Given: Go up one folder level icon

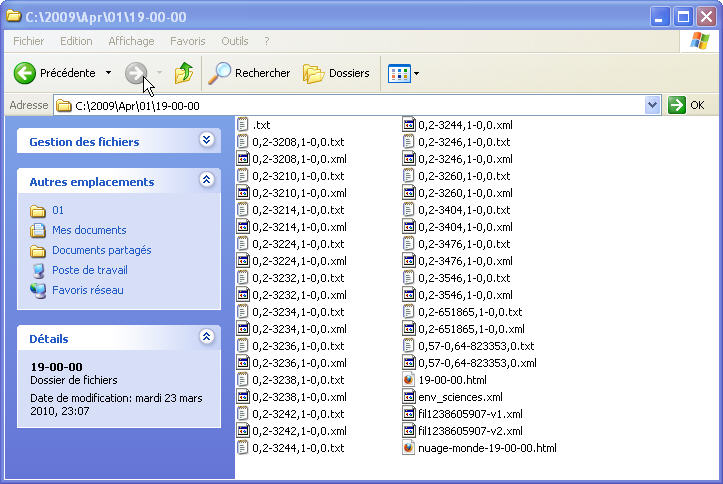Looking at the screenshot, I should click(x=184, y=73).
